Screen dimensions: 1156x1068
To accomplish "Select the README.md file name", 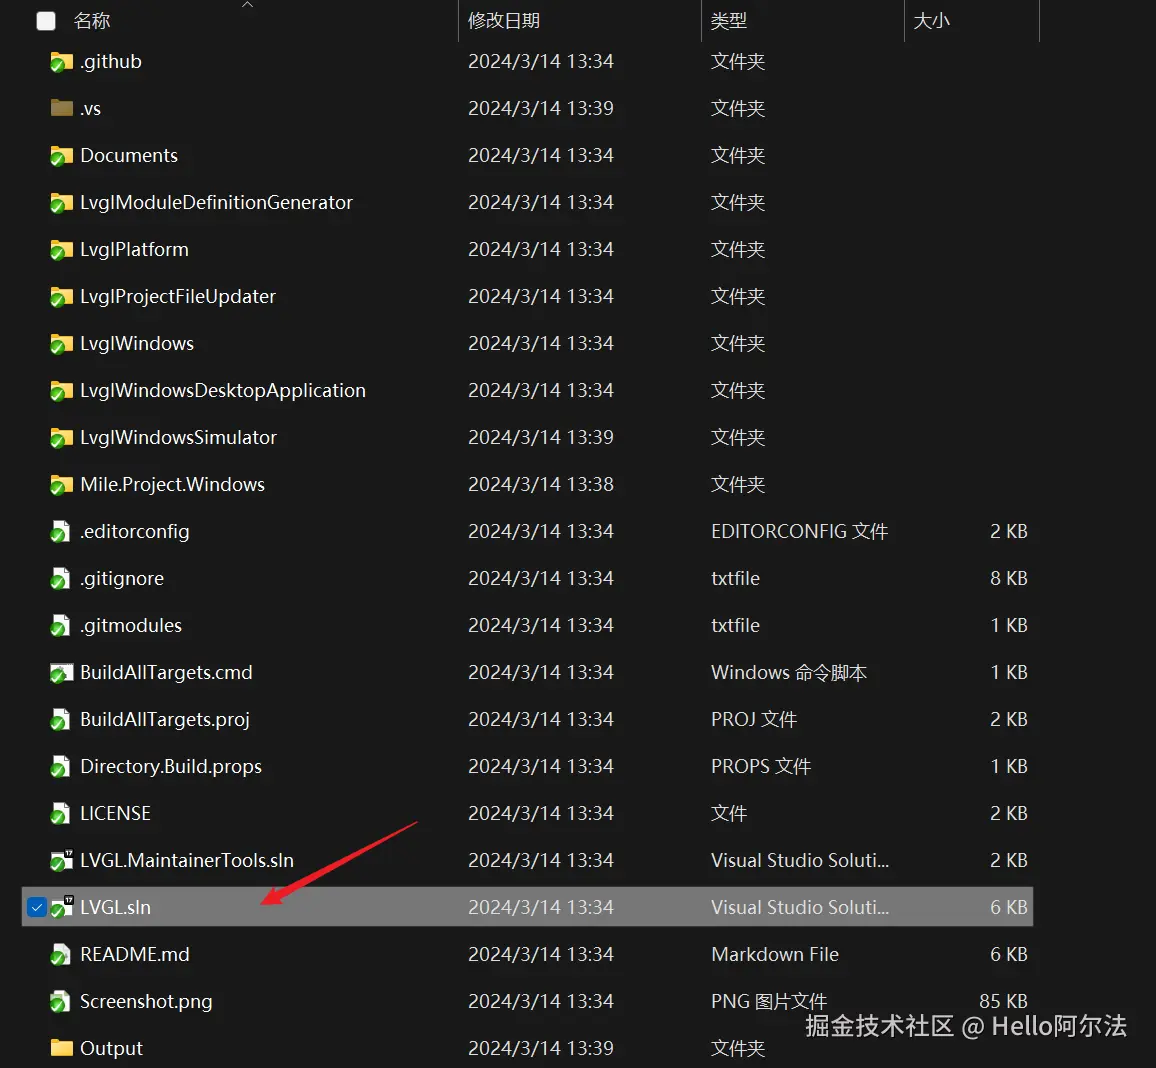I will pos(135,954).
